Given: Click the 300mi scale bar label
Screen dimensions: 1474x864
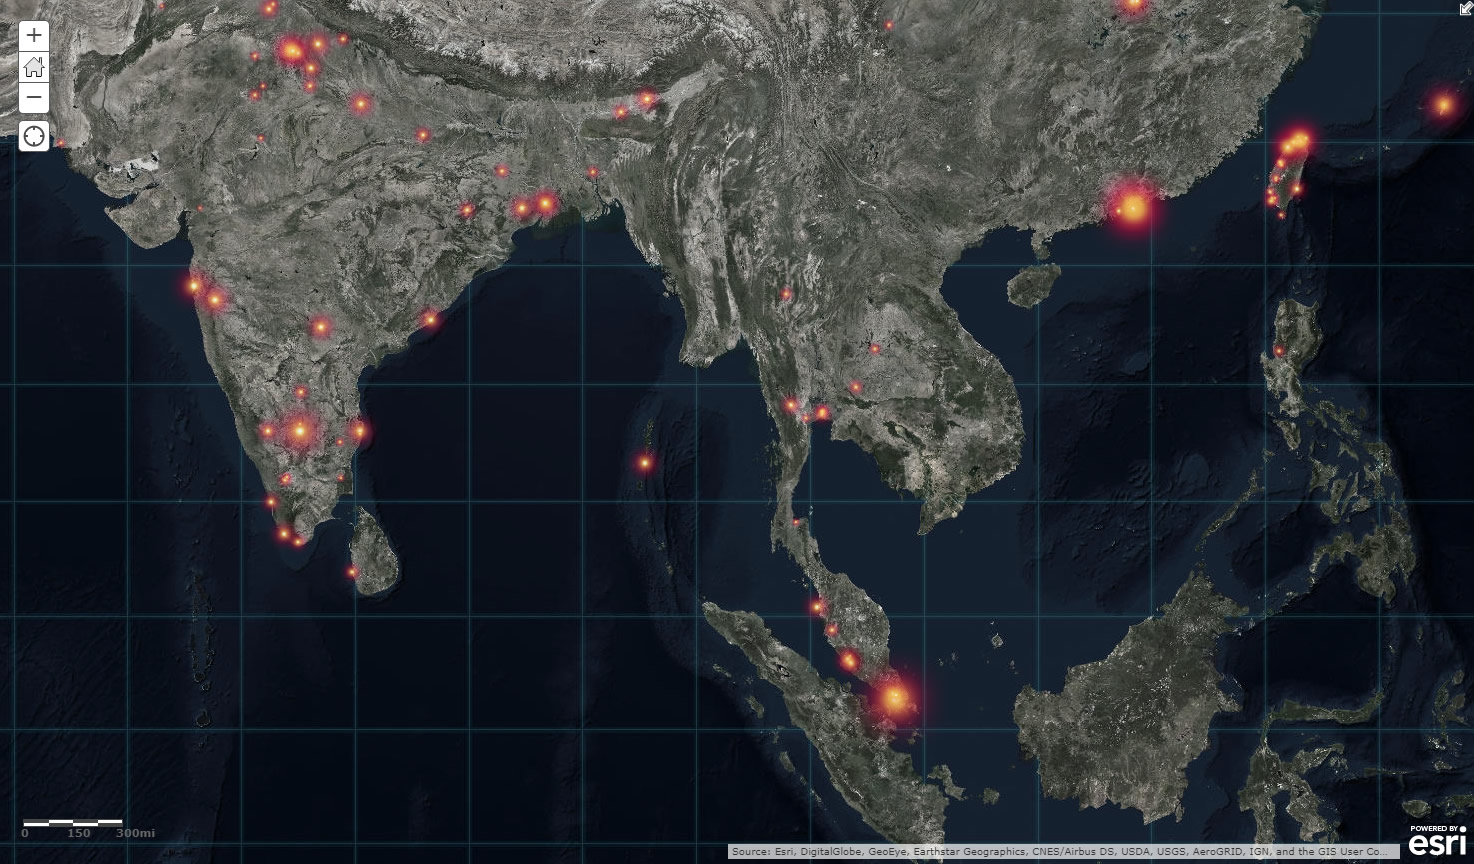Looking at the screenshot, I should pyautogui.click(x=135, y=833).
